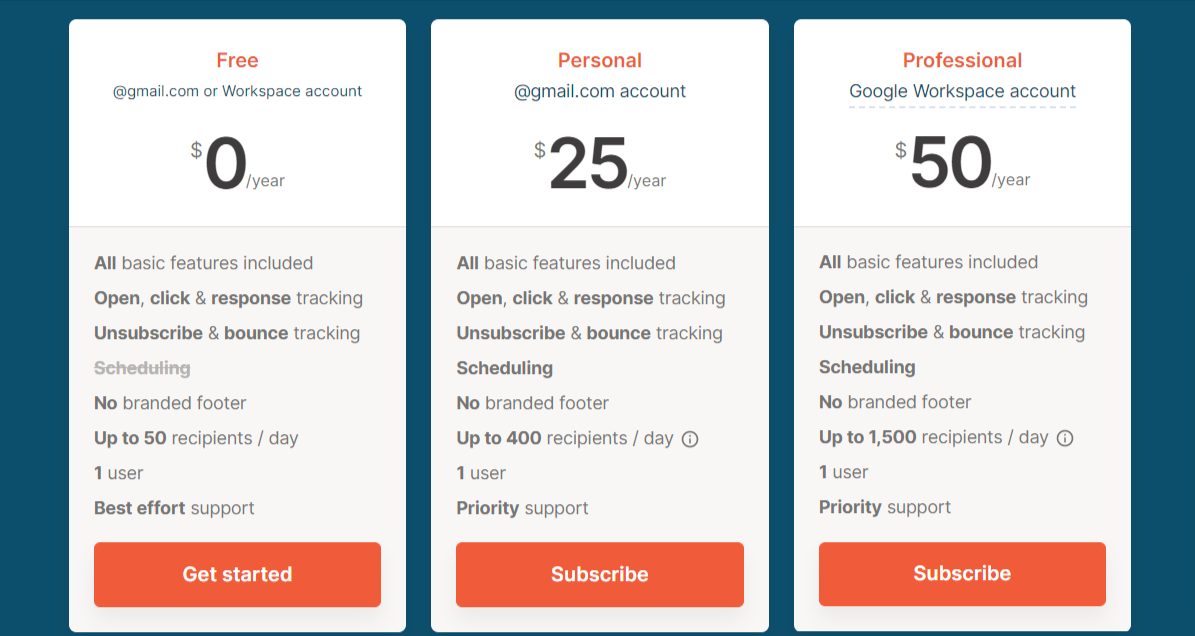Screen dimensions: 1195x636
Task: Click Up to 50 recipients / day
Action: [x=196, y=438]
